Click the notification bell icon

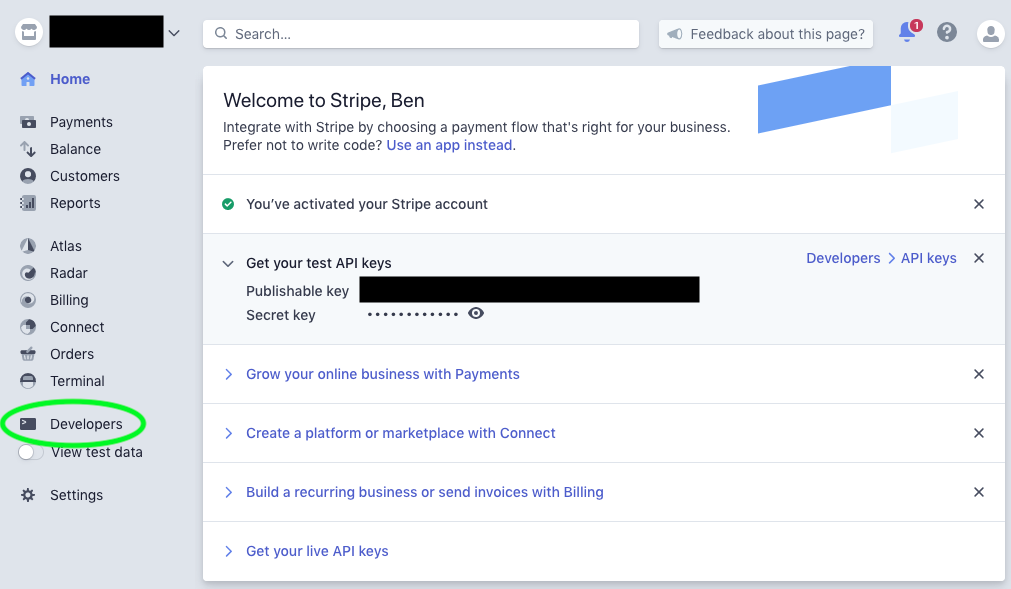coord(907,33)
